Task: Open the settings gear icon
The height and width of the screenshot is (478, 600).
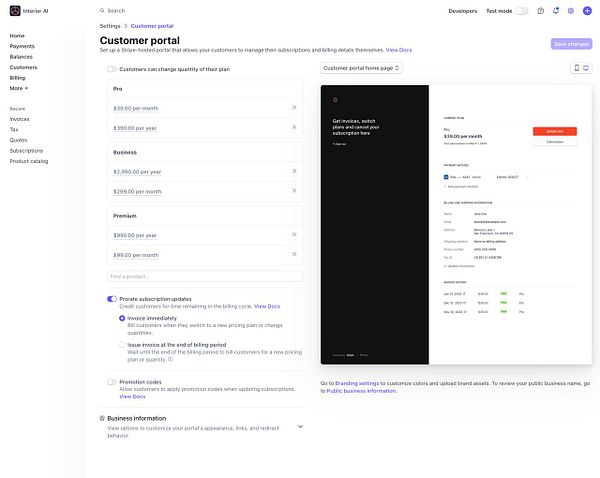Action: pos(571,11)
